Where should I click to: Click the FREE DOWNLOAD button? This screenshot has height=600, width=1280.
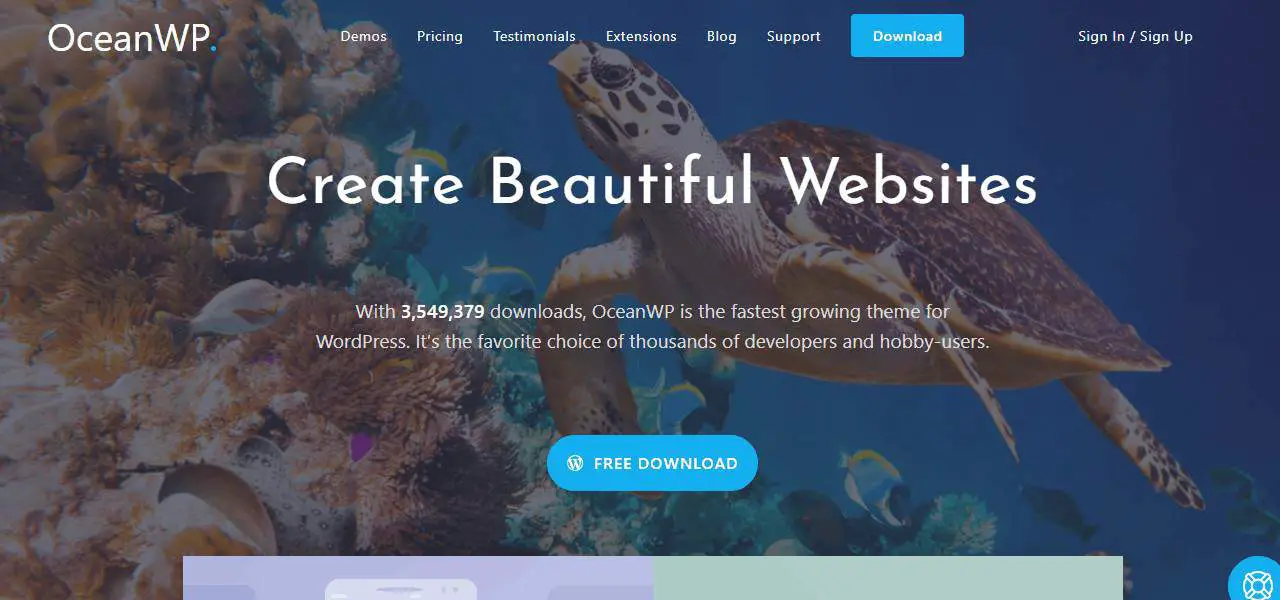(652, 463)
